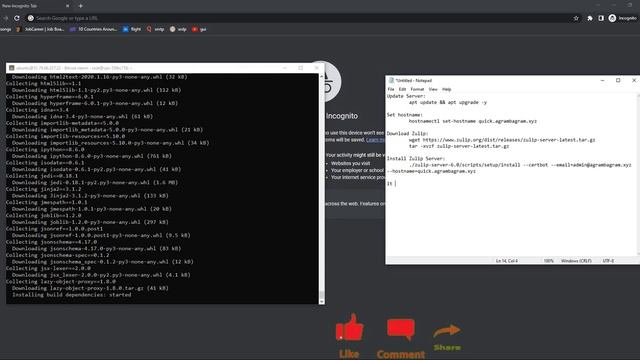Open the gui bookmark with YouTube icon
Viewport: 640px width, 360px height.
[x=199, y=29]
